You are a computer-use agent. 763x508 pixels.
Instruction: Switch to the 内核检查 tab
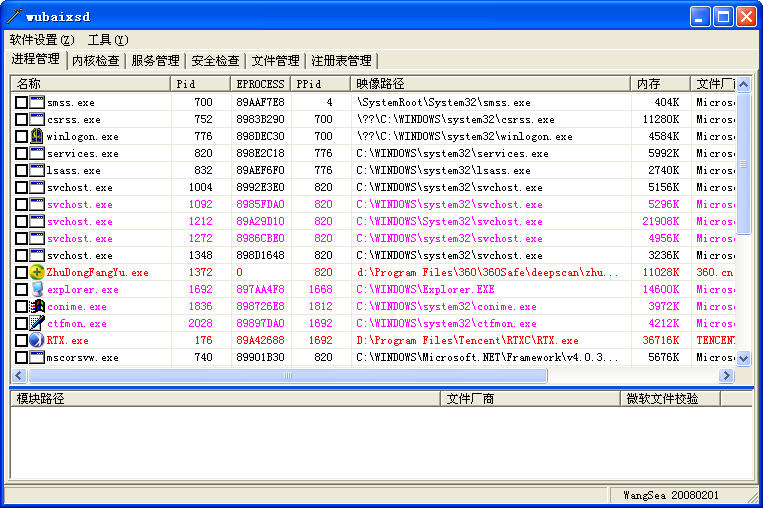pyautogui.click(x=96, y=61)
